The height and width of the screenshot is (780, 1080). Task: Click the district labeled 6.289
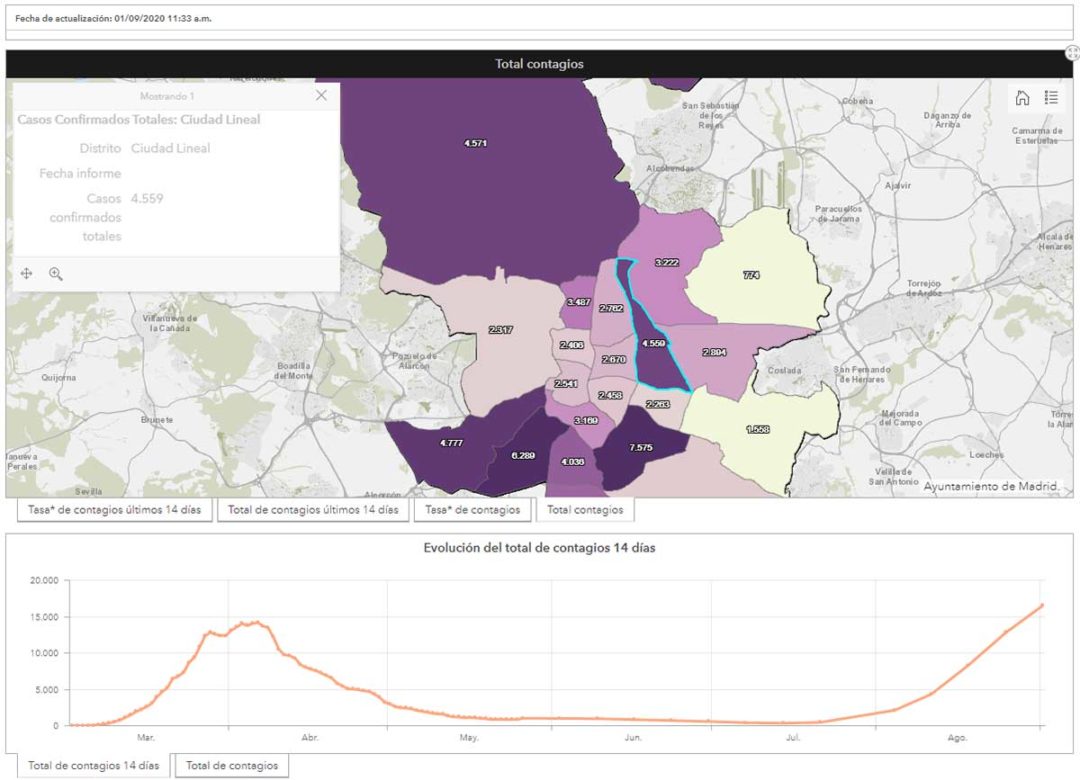point(523,455)
